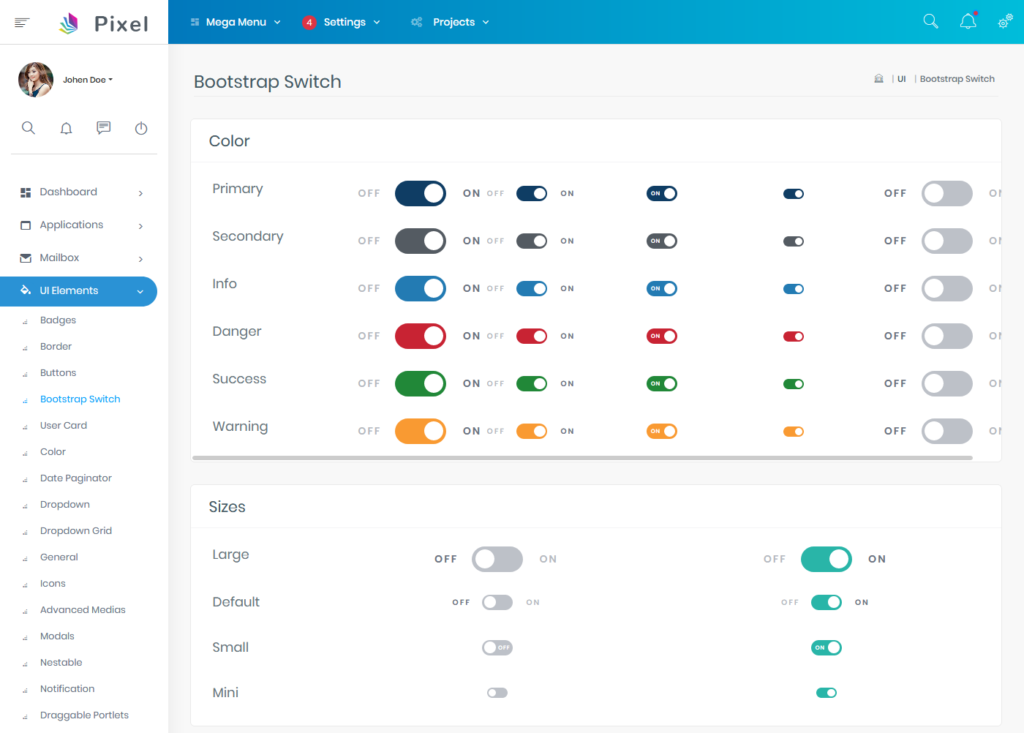Open the sidebar search icon below Johen Doe
Screen dimensions: 1024x733
(28, 128)
